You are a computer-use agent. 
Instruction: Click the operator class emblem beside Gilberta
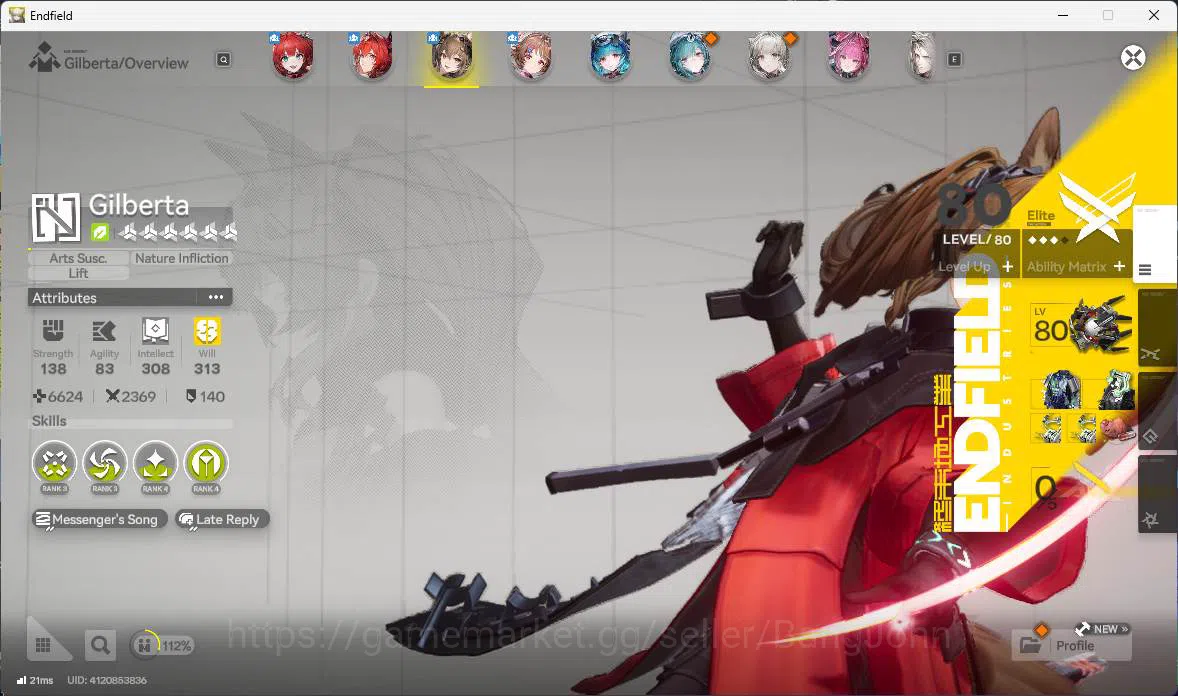(56, 218)
